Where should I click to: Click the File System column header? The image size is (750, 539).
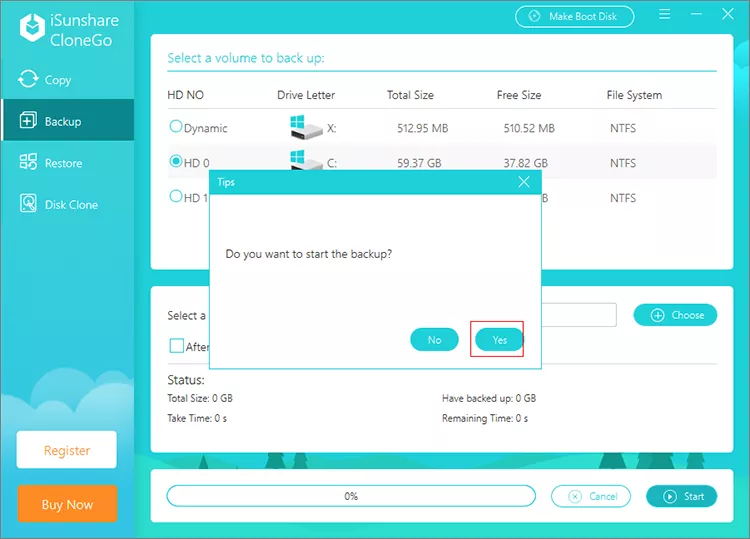pyautogui.click(x=634, y=95)
